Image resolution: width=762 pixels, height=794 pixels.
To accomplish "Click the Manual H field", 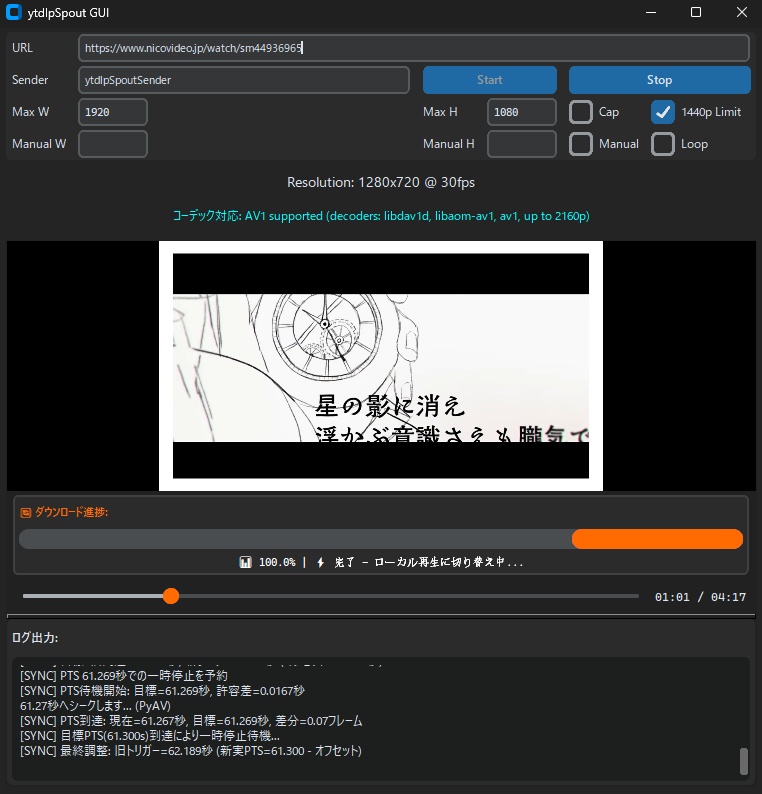I will coord(522,144).
